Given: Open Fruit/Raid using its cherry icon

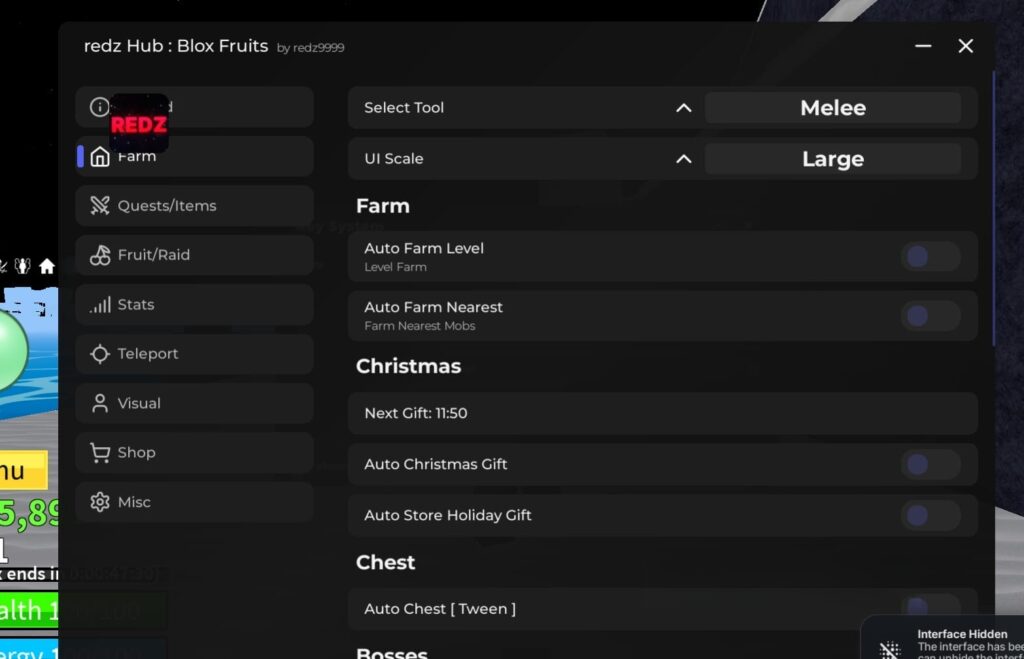Looking at the screenshot, I should pyautogui.click(x=99, y=255).
